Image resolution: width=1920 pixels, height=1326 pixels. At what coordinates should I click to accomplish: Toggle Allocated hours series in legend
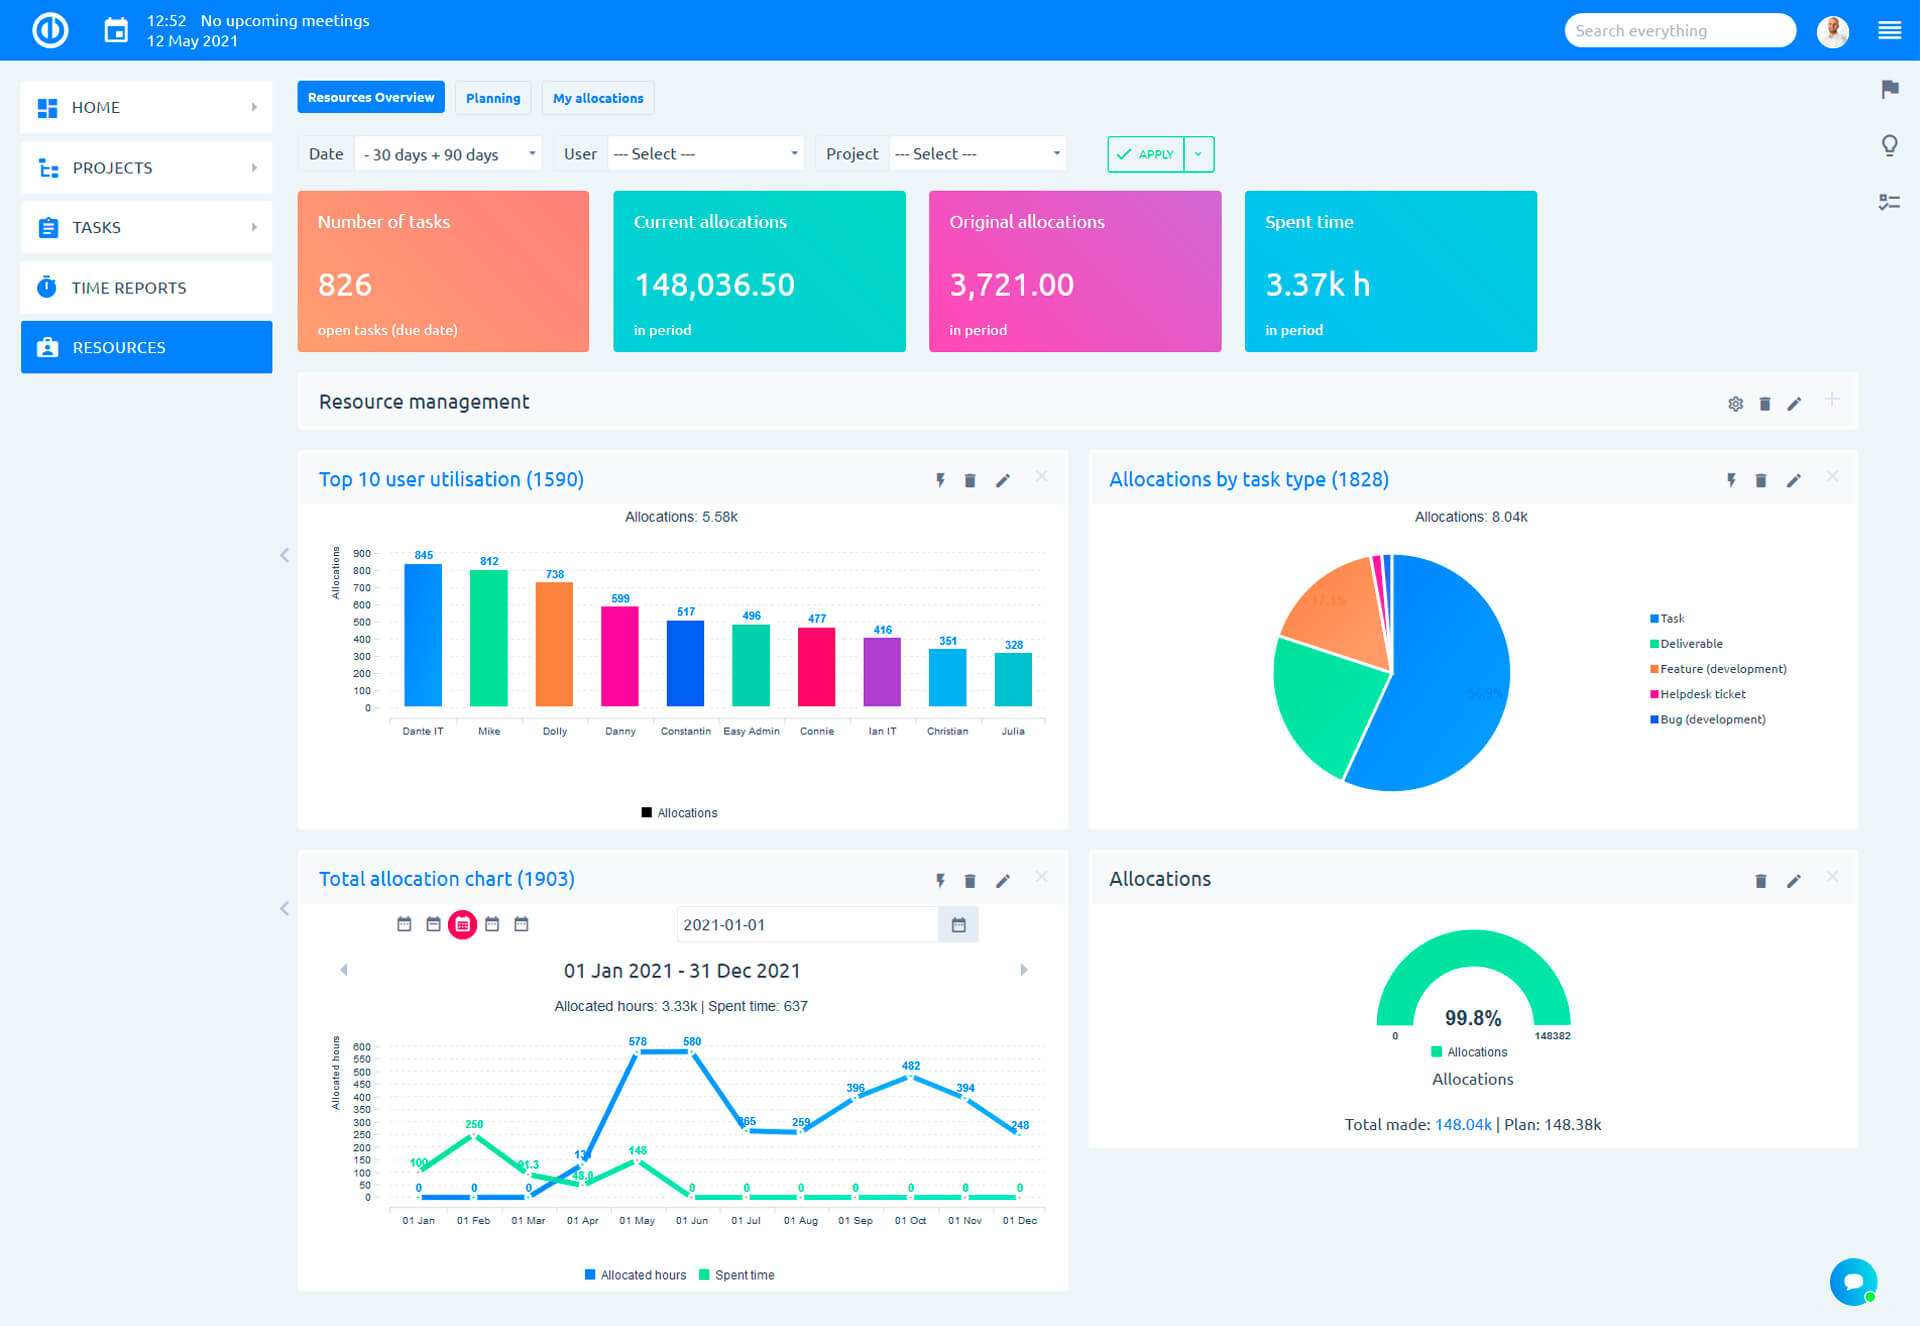(x=635, y=1275)
